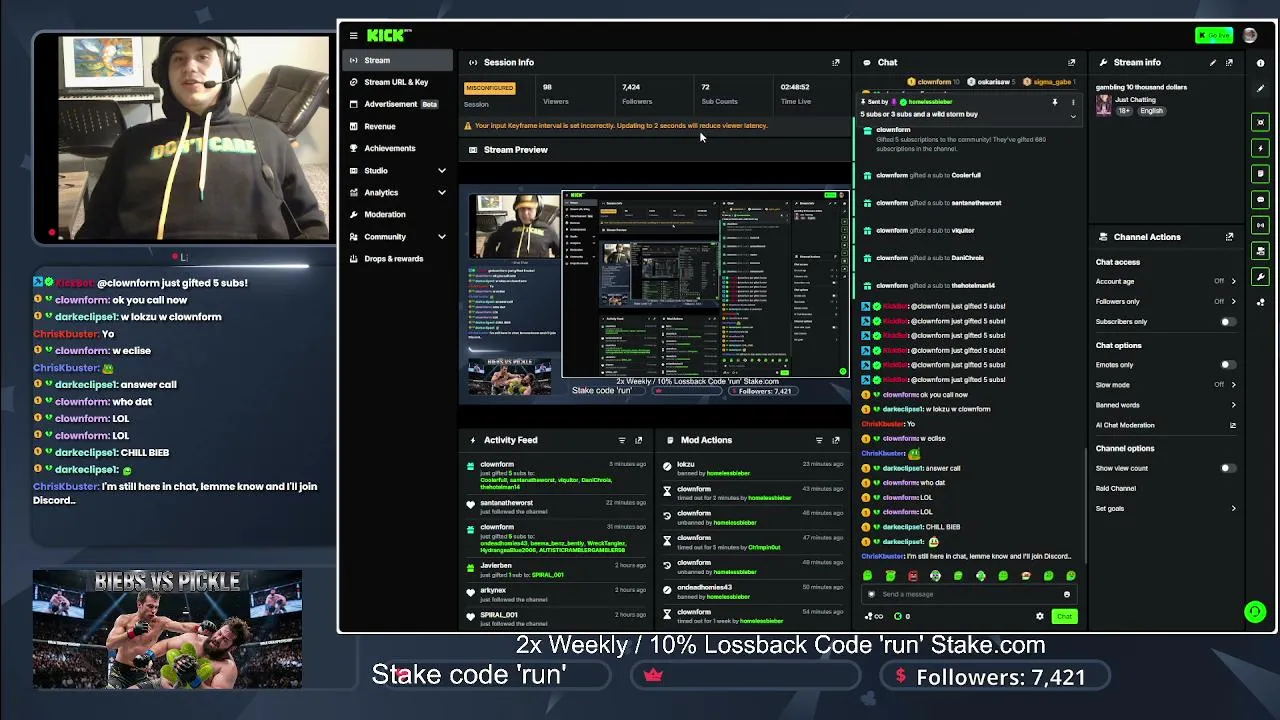Open chat settings gear icon
This screenshot has width=1280, height=720.
point(1040,616)
